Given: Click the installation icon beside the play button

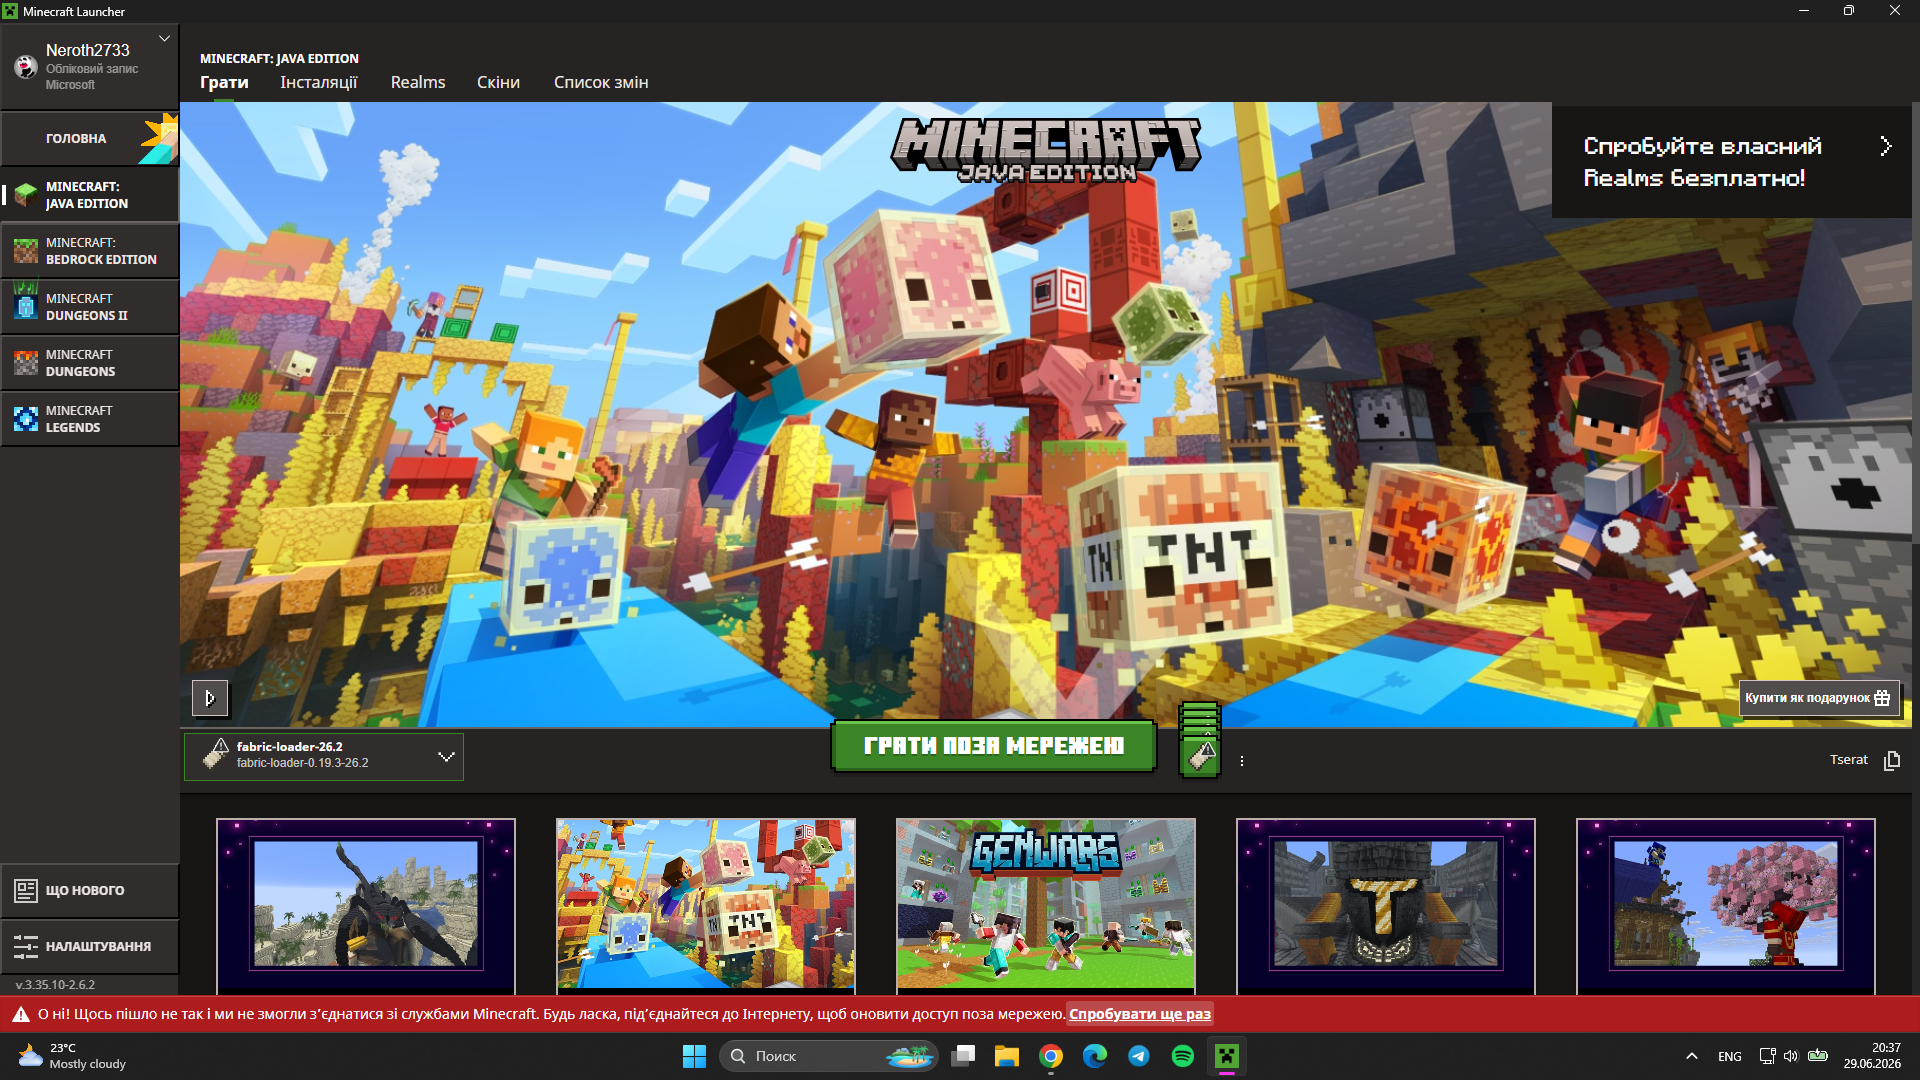Looking at the screenshot, I should pos(1200,755).
